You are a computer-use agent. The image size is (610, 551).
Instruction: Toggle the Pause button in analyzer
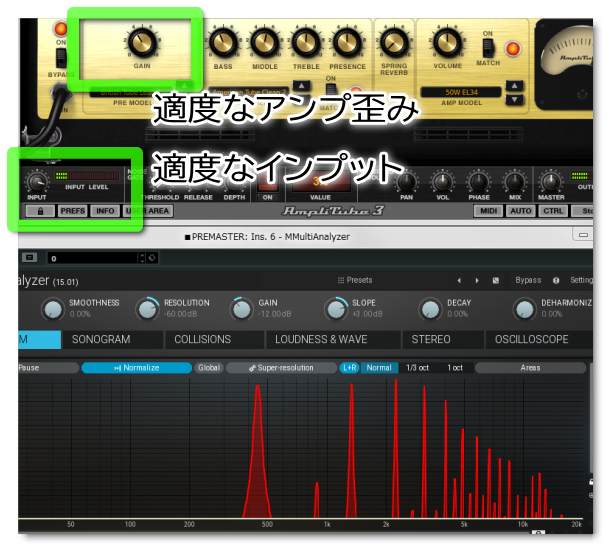48,368
